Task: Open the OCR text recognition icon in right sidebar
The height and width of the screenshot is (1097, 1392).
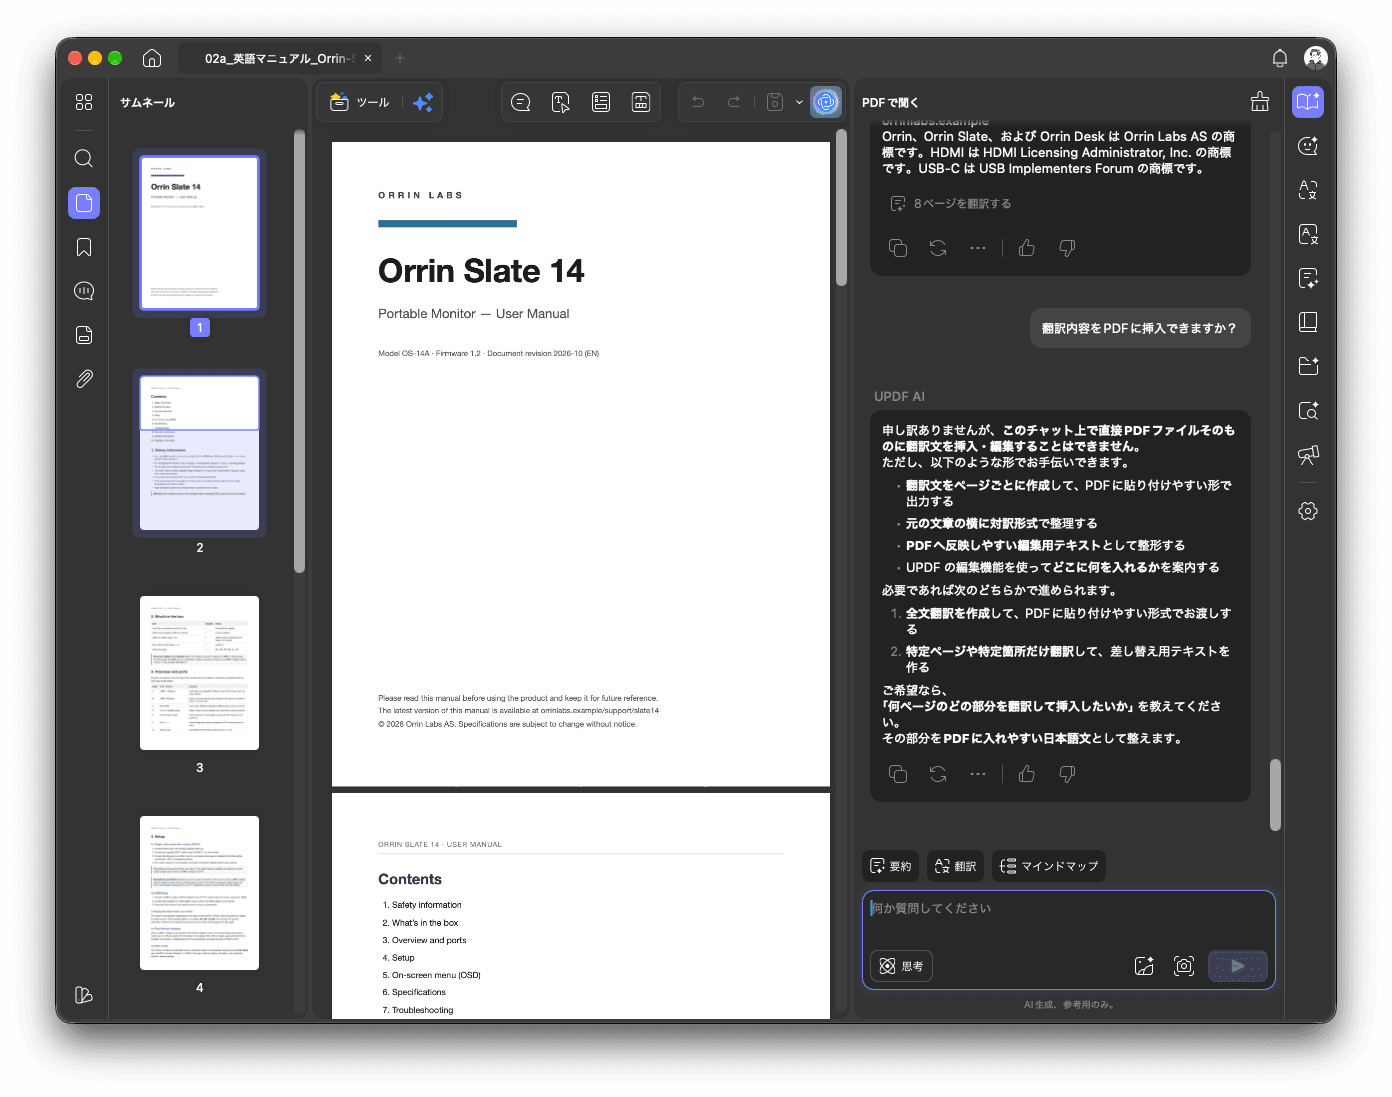Action: click(x=1308, y=234)
